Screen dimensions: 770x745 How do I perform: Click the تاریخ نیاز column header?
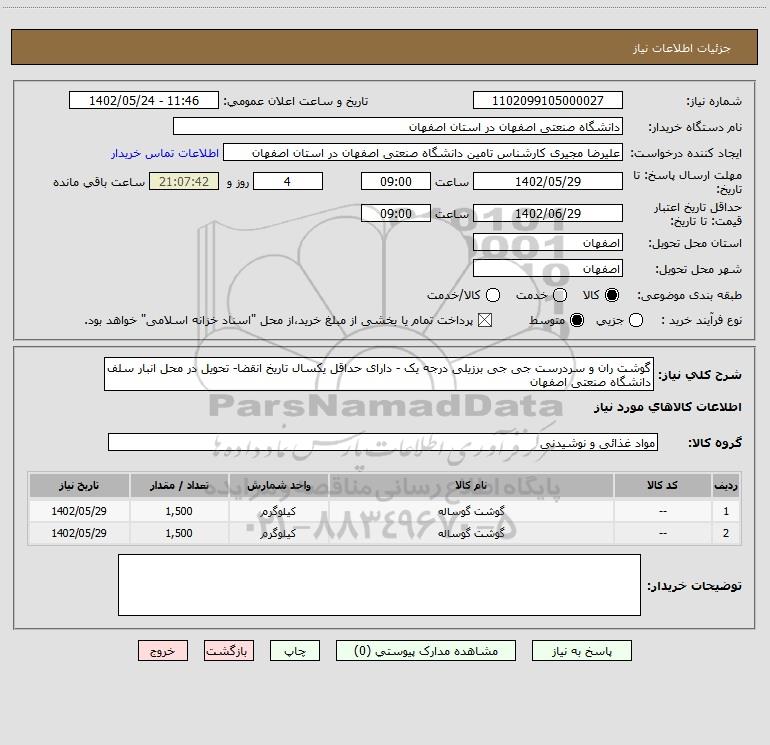coord(79,485)
